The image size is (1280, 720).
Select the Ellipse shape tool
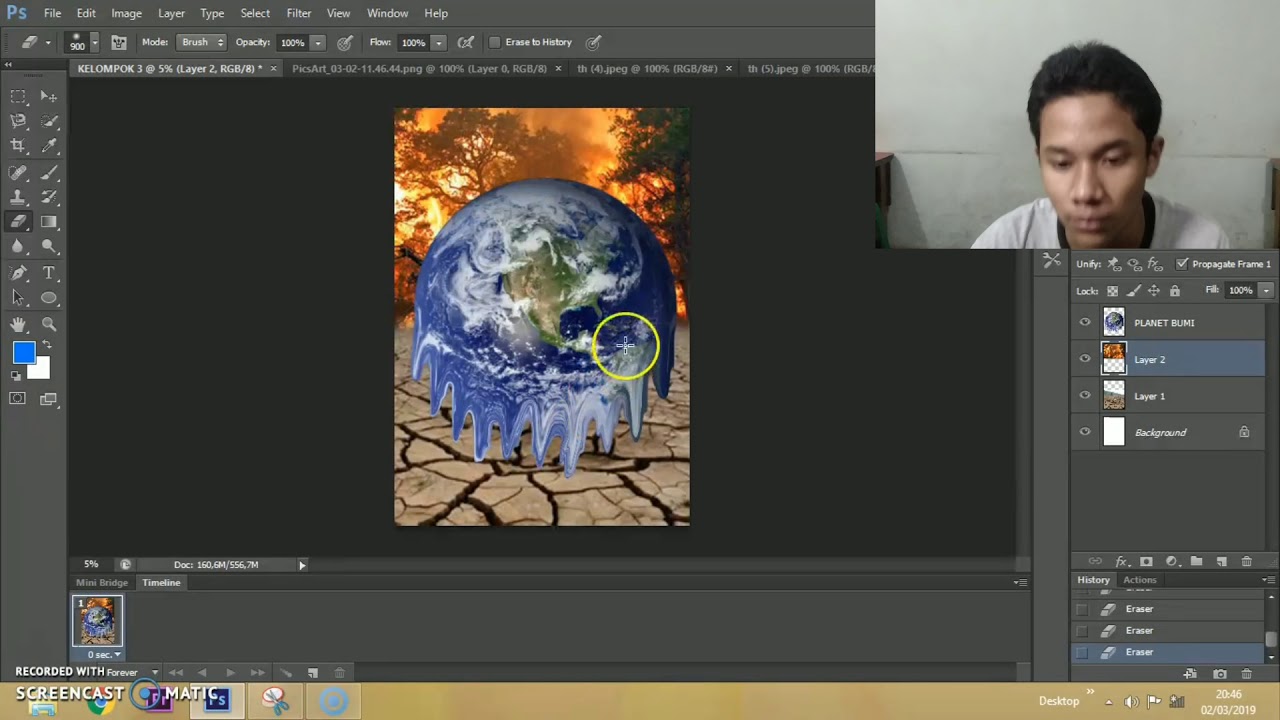[48, 298]
